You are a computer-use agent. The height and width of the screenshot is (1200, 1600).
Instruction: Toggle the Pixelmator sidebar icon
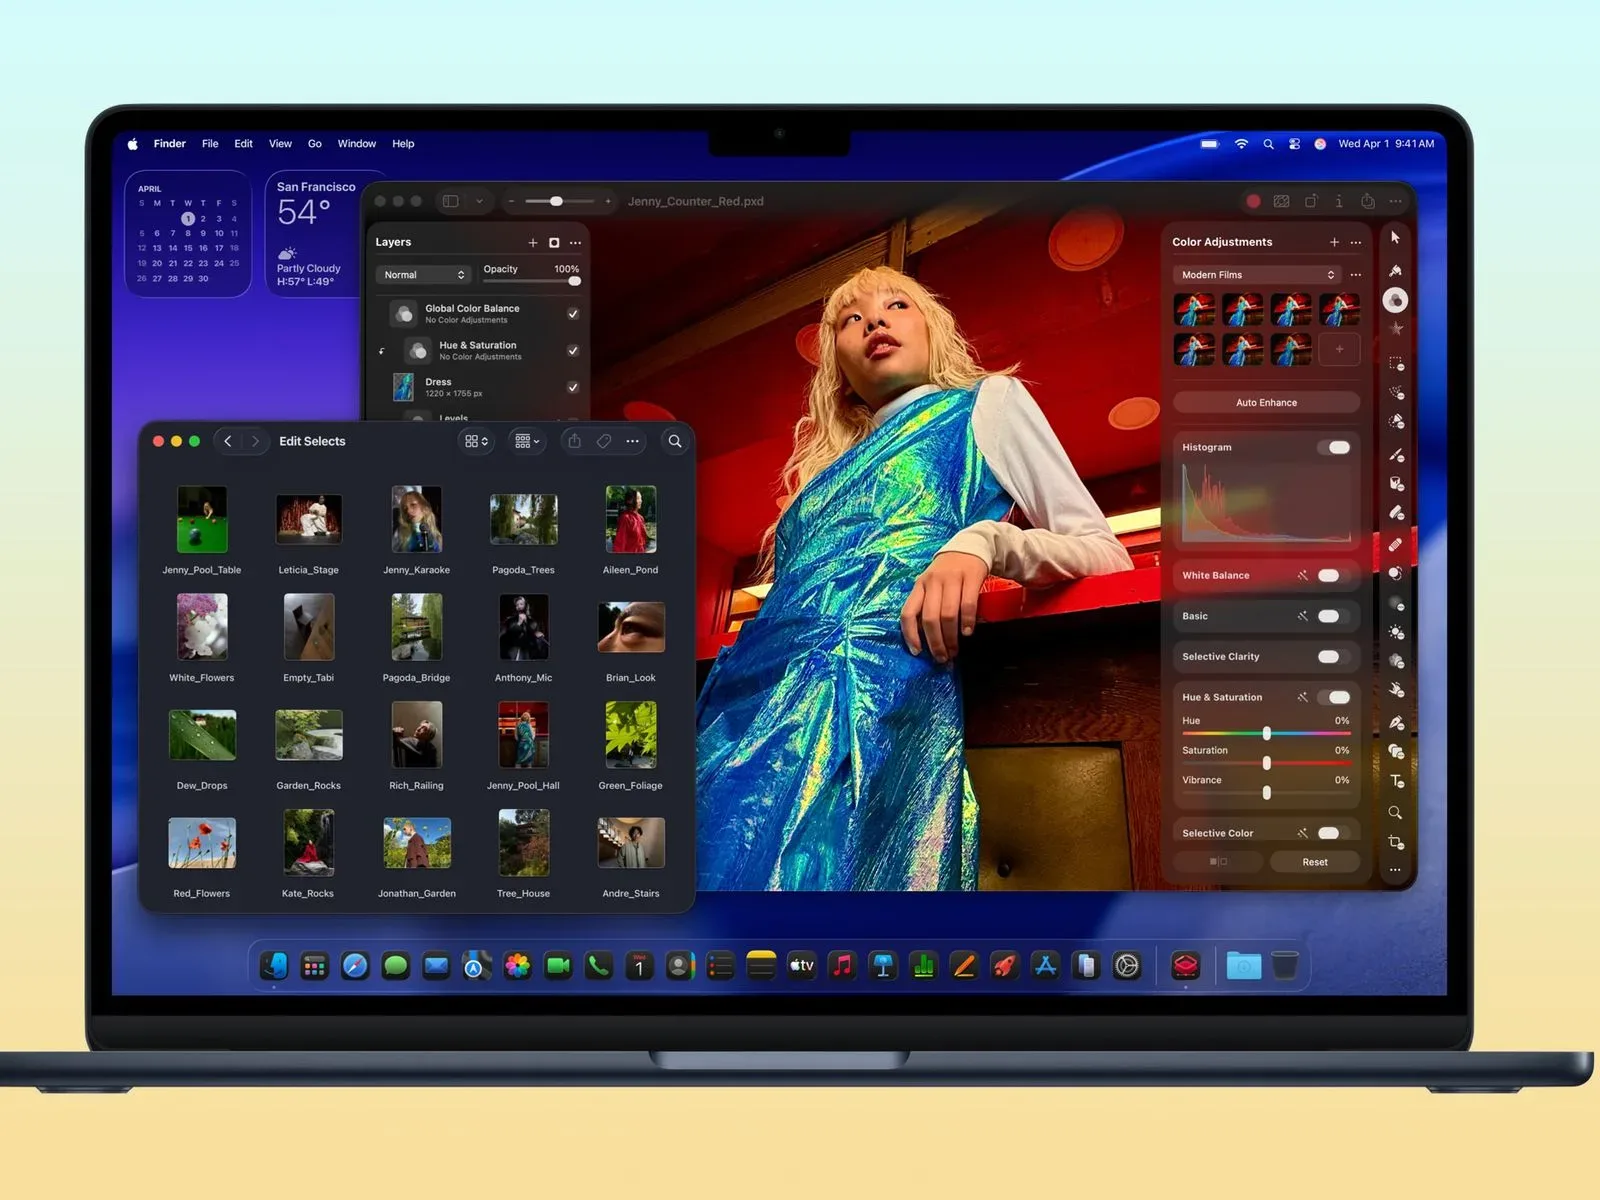click(x=451, y=201)
